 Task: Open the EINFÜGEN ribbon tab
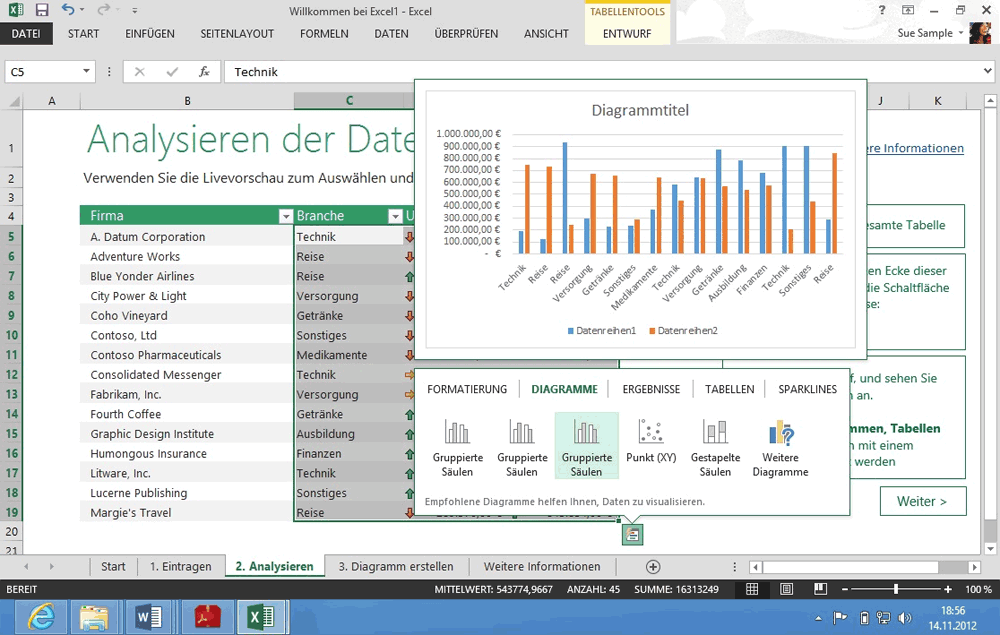(x=150, y=34)
